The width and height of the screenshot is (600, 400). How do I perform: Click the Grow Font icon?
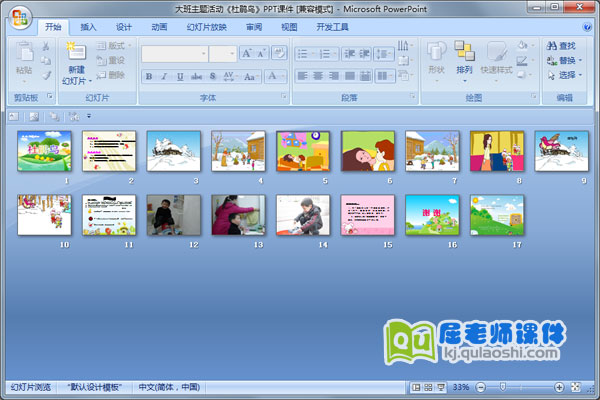246,53
